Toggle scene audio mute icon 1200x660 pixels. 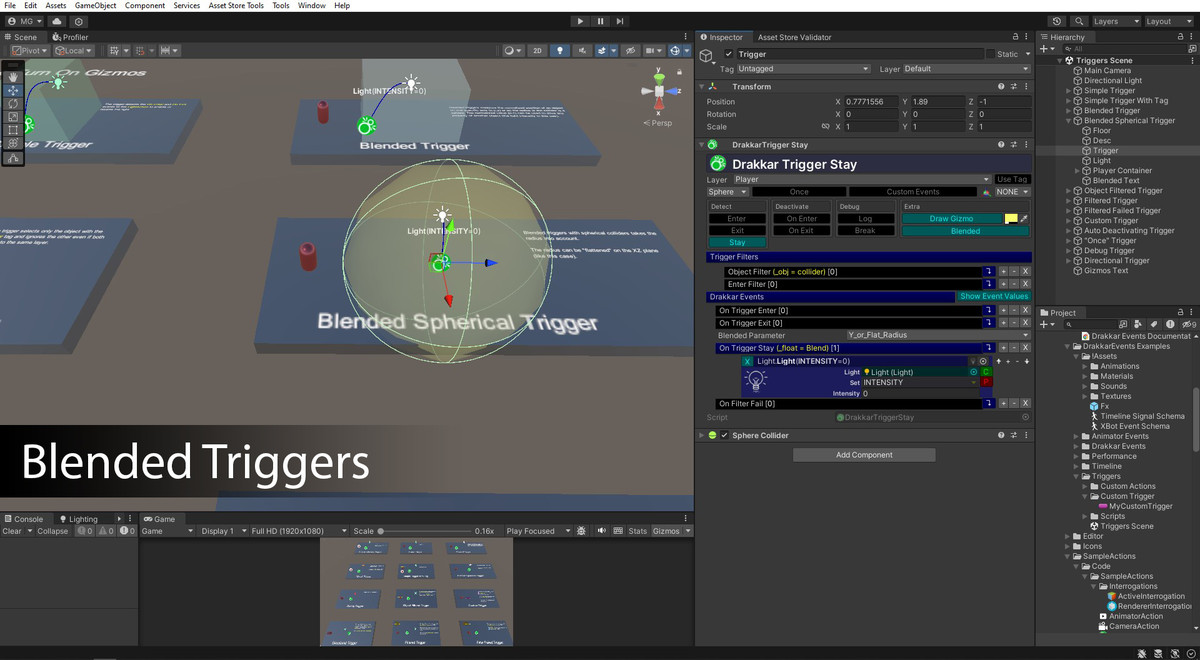582,50
